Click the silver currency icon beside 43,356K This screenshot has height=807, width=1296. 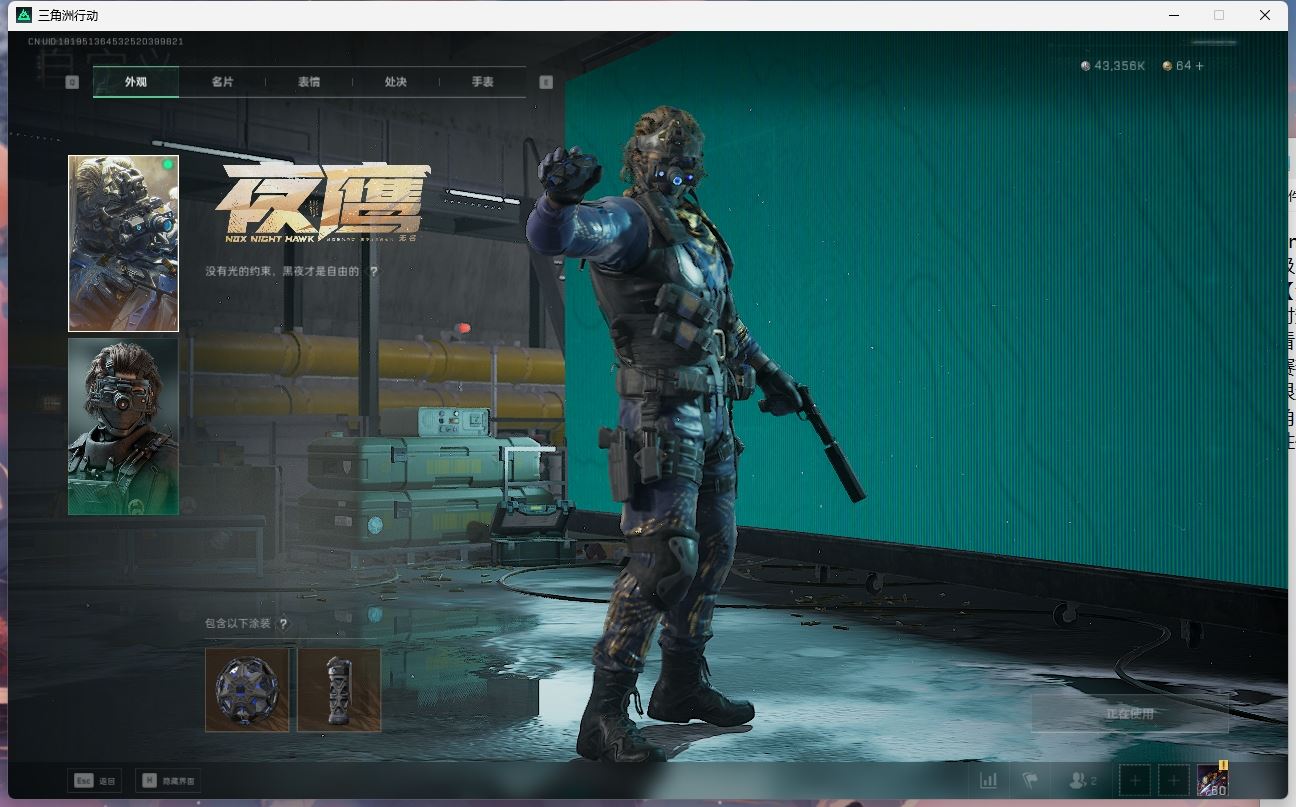click(1086, 66)
